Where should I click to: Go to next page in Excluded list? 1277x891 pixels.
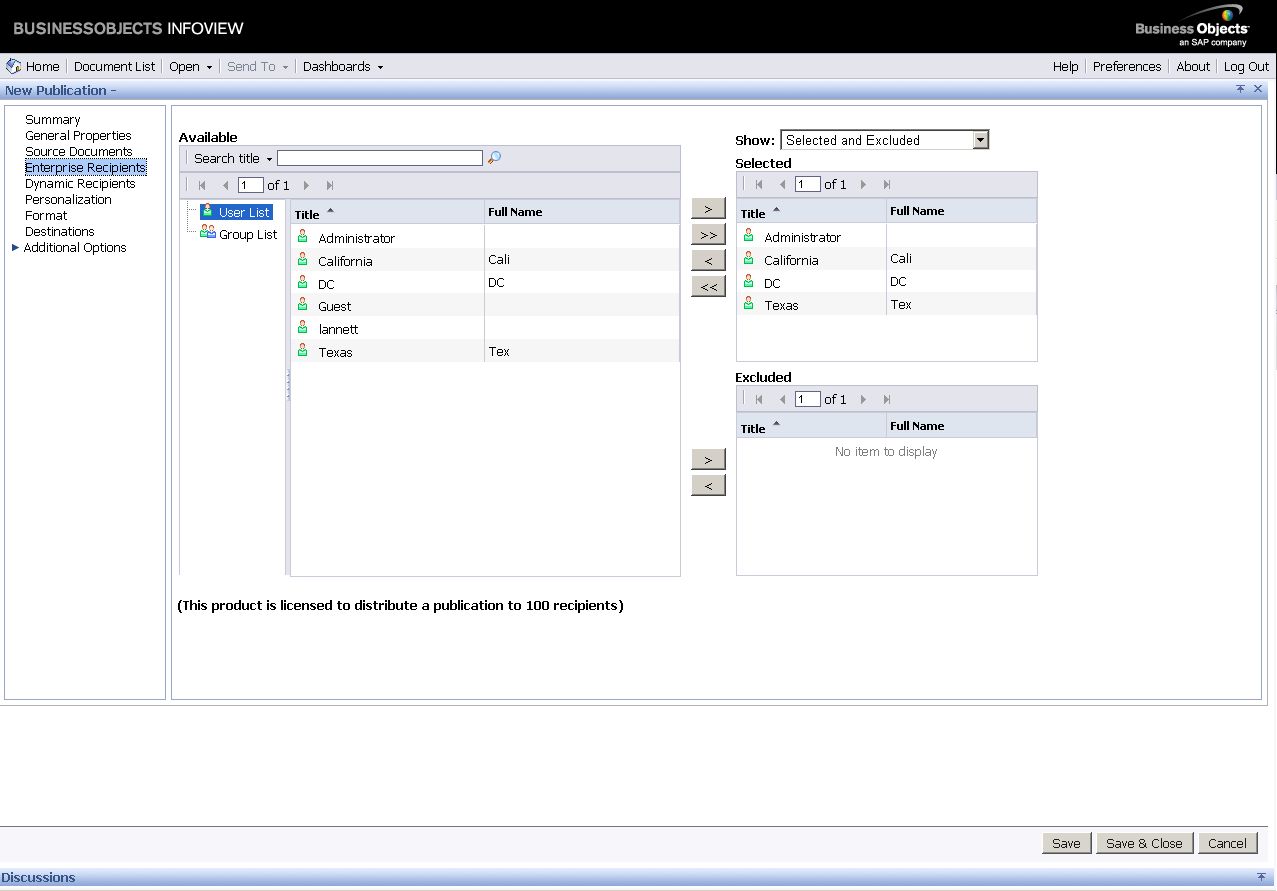click(x=863, y=399)
